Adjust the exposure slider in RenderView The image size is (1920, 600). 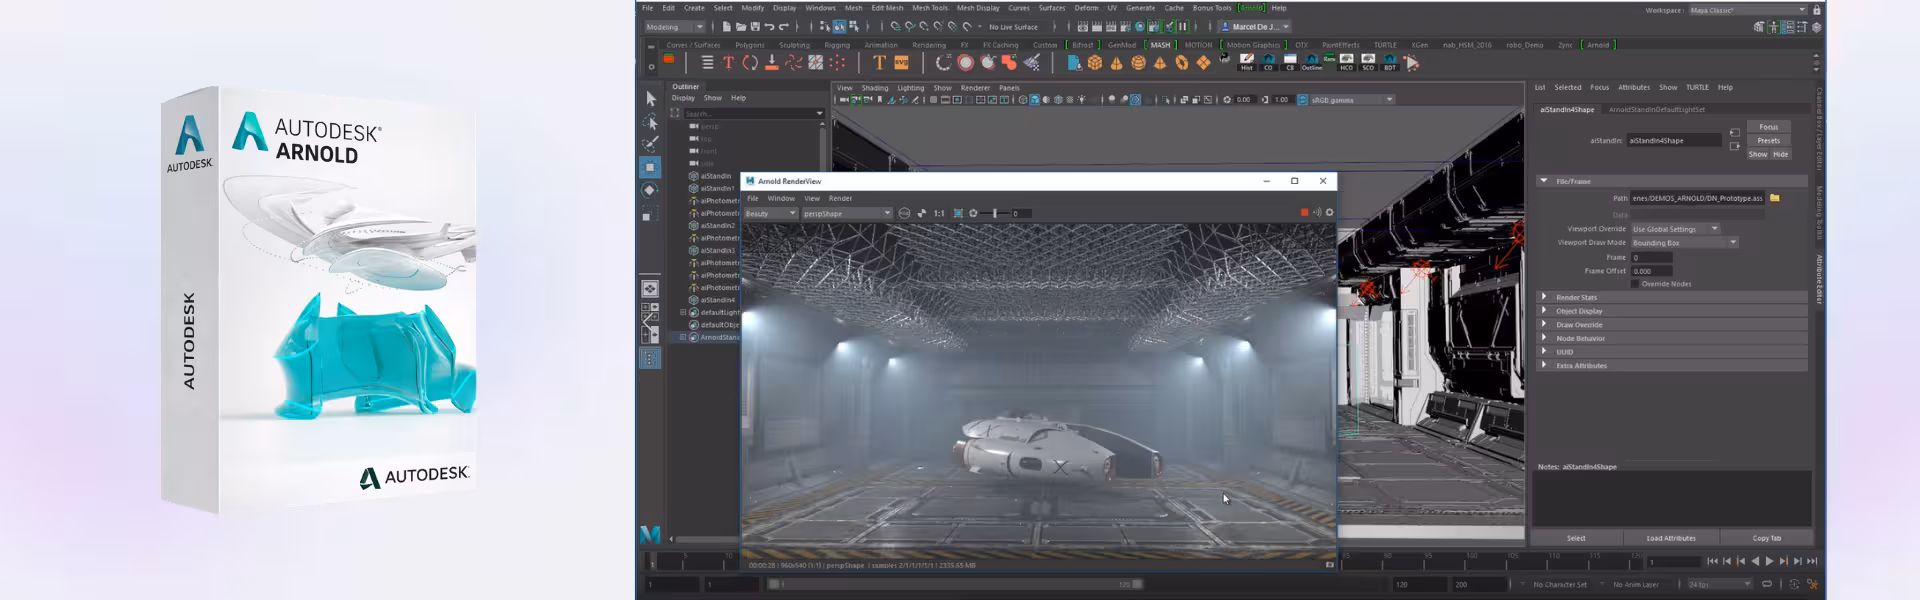tap(994, 213)
